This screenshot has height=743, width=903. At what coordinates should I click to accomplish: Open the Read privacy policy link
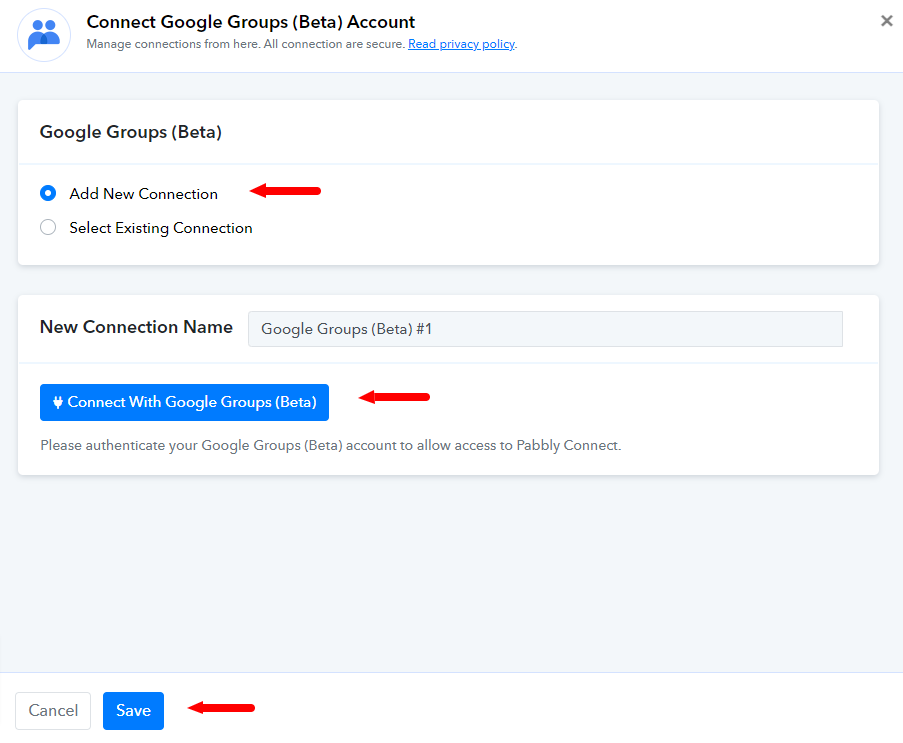tap(461, 44)
